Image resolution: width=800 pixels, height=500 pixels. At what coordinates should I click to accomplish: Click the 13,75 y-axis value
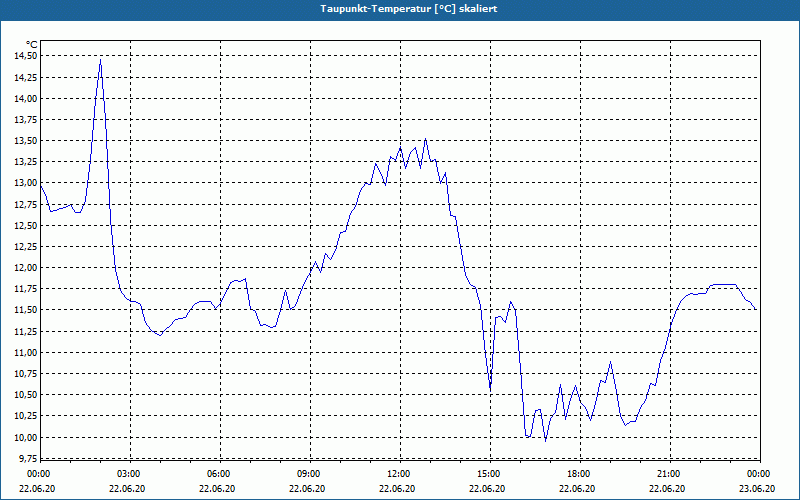[x=26, y=120]
